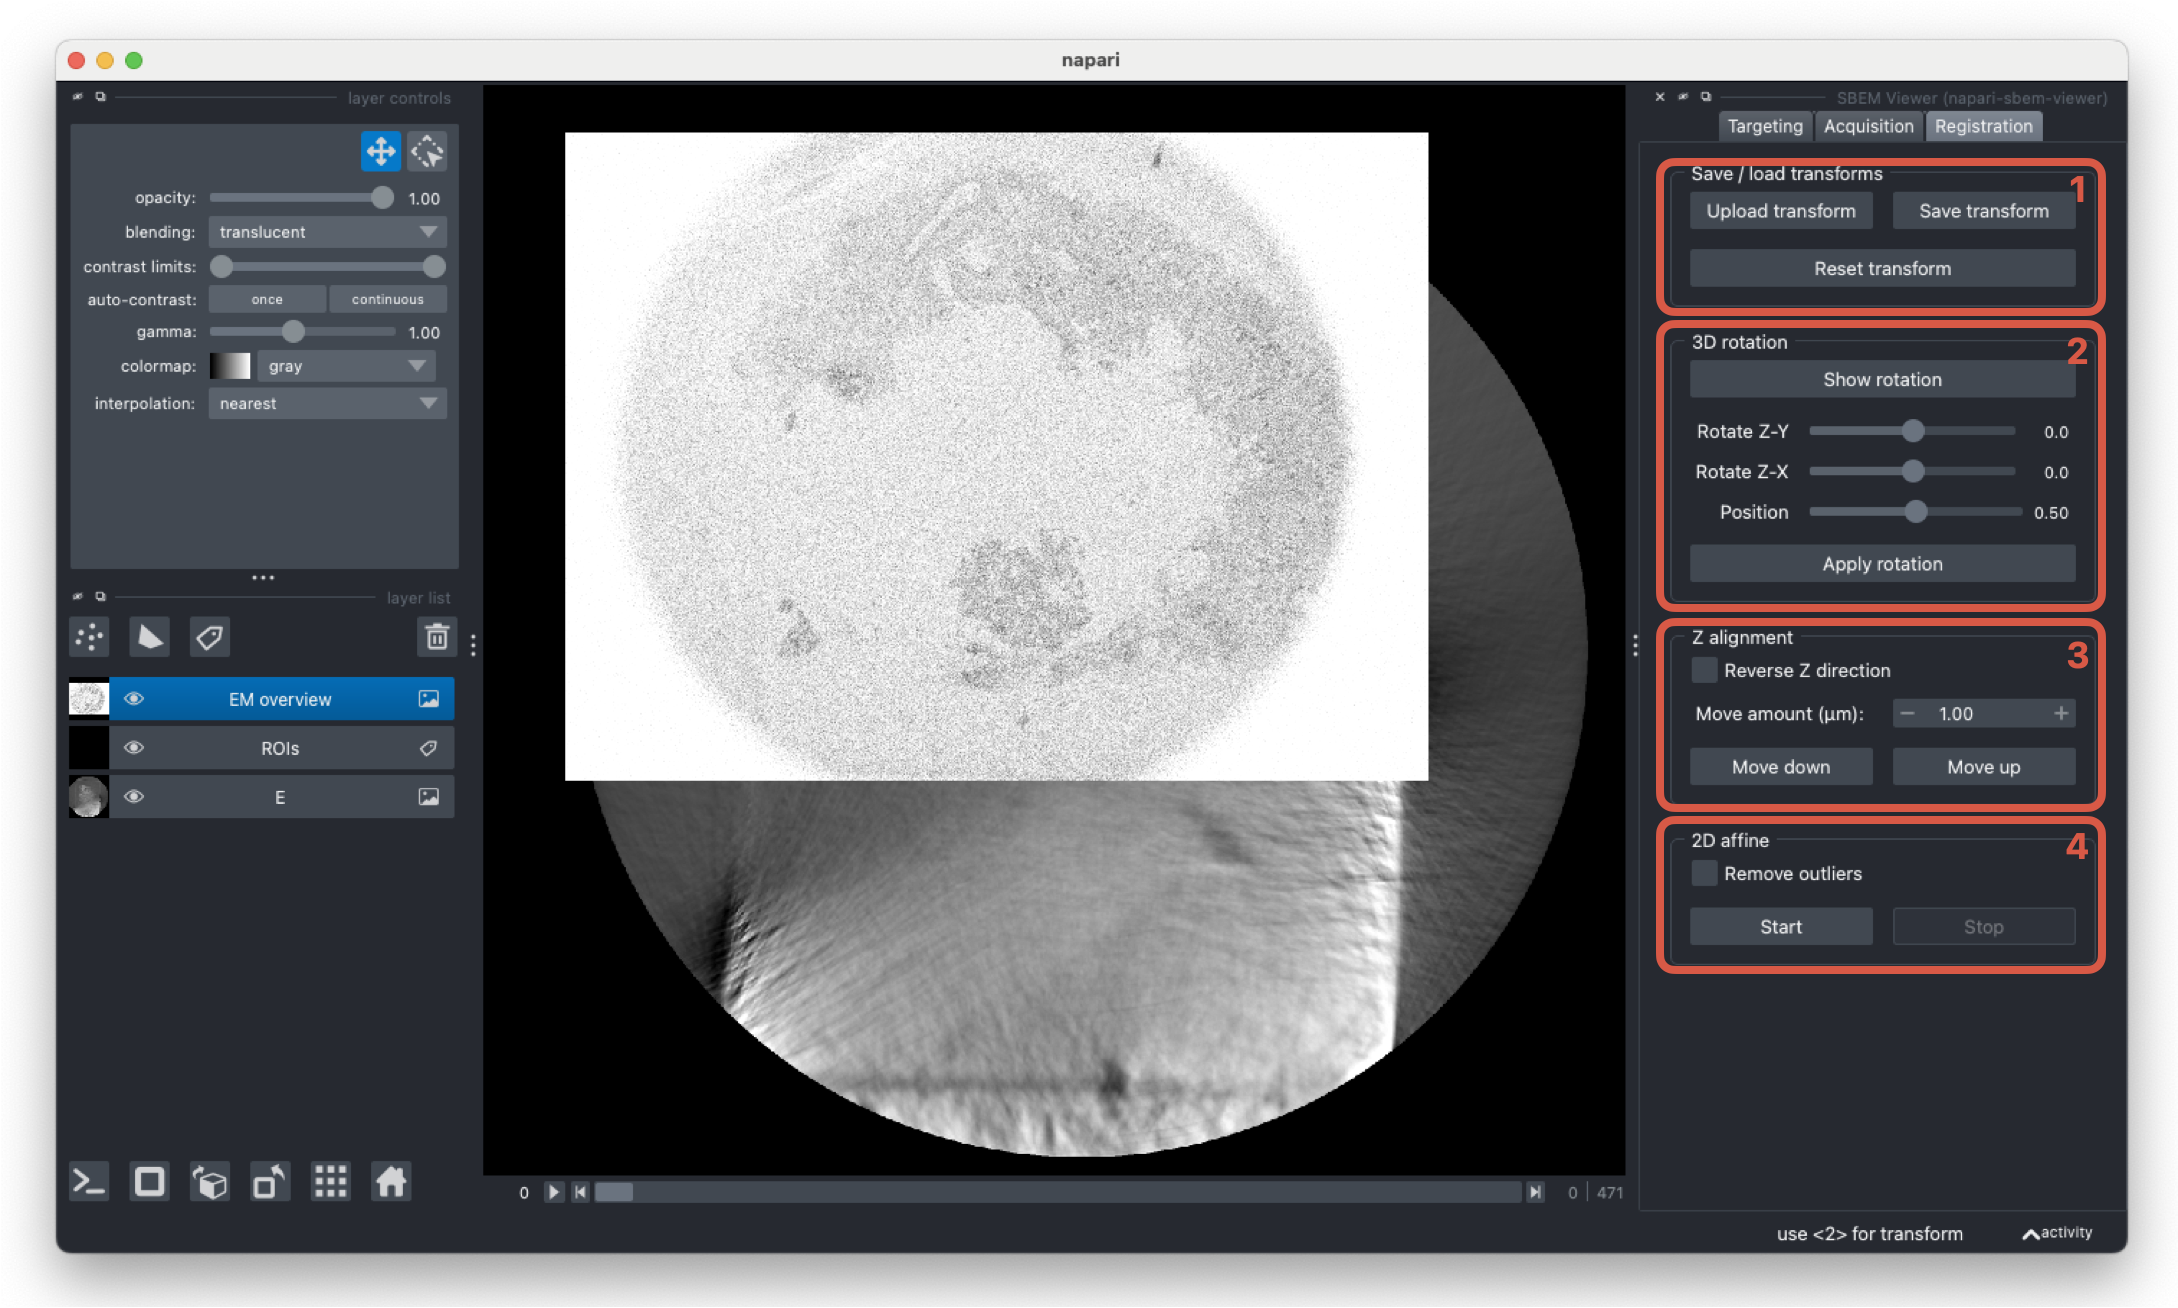Float the layer list dock panel
This screenshot has height=1308, width=2178.
[100, 596]
